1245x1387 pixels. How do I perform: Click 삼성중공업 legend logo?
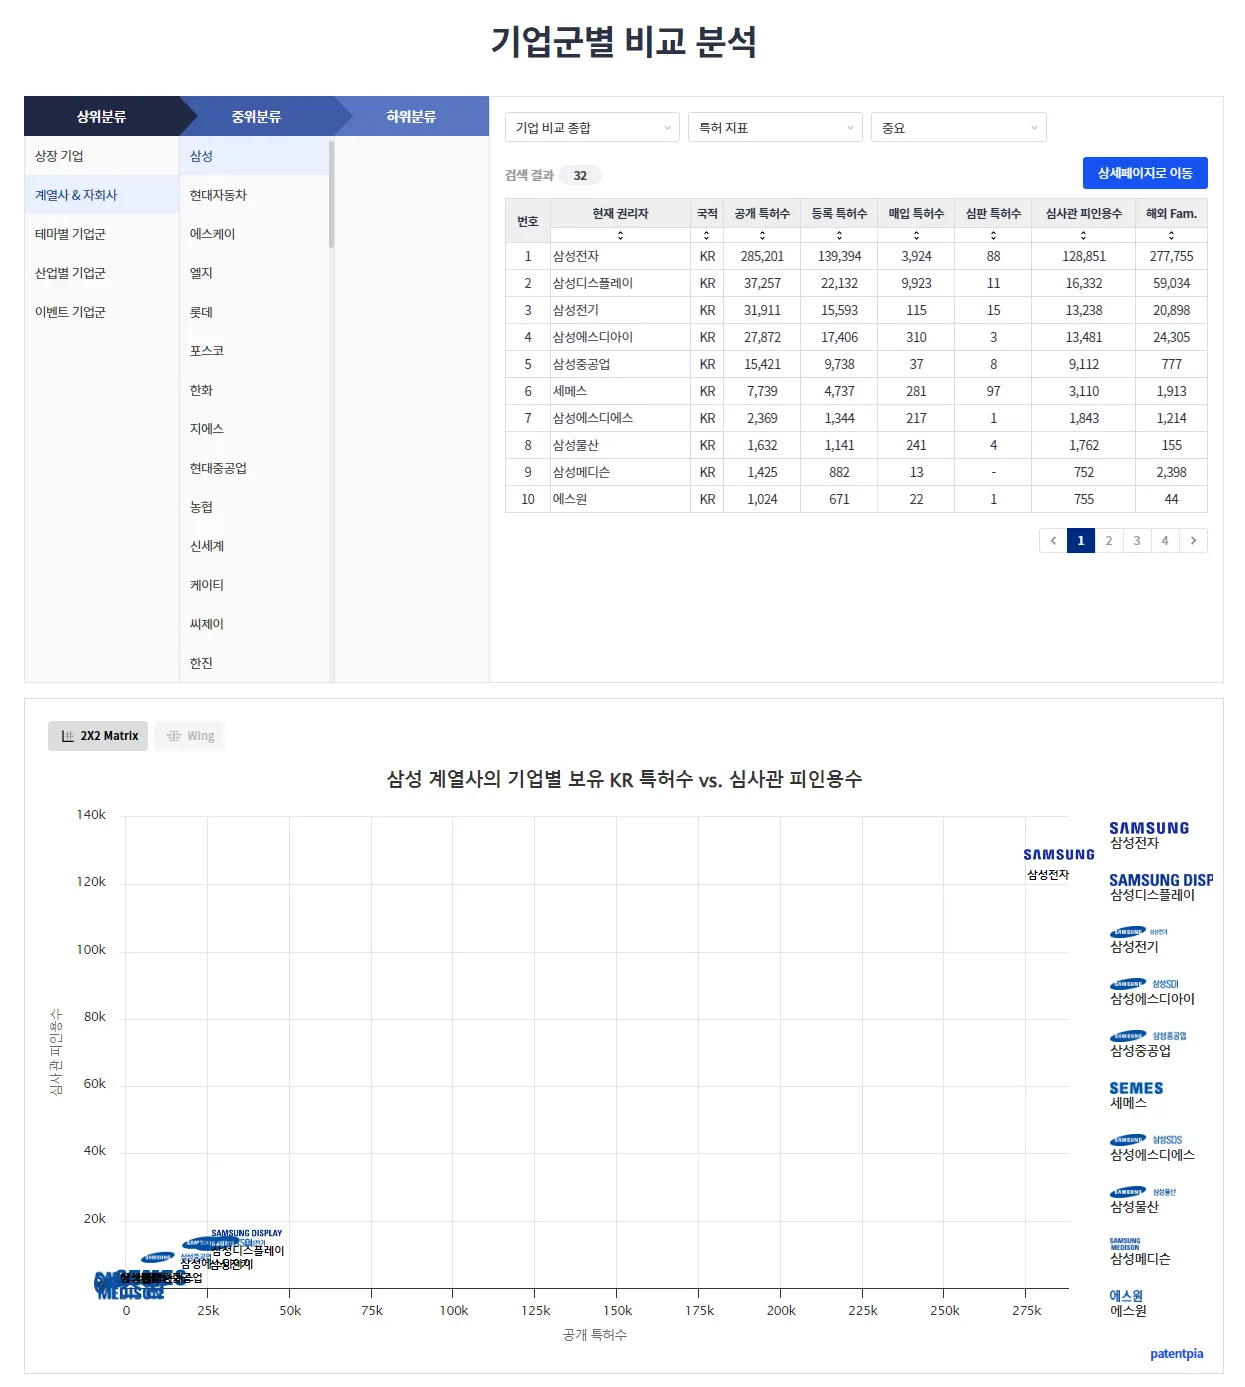pyautogui.click(x=1148, y=1036)
